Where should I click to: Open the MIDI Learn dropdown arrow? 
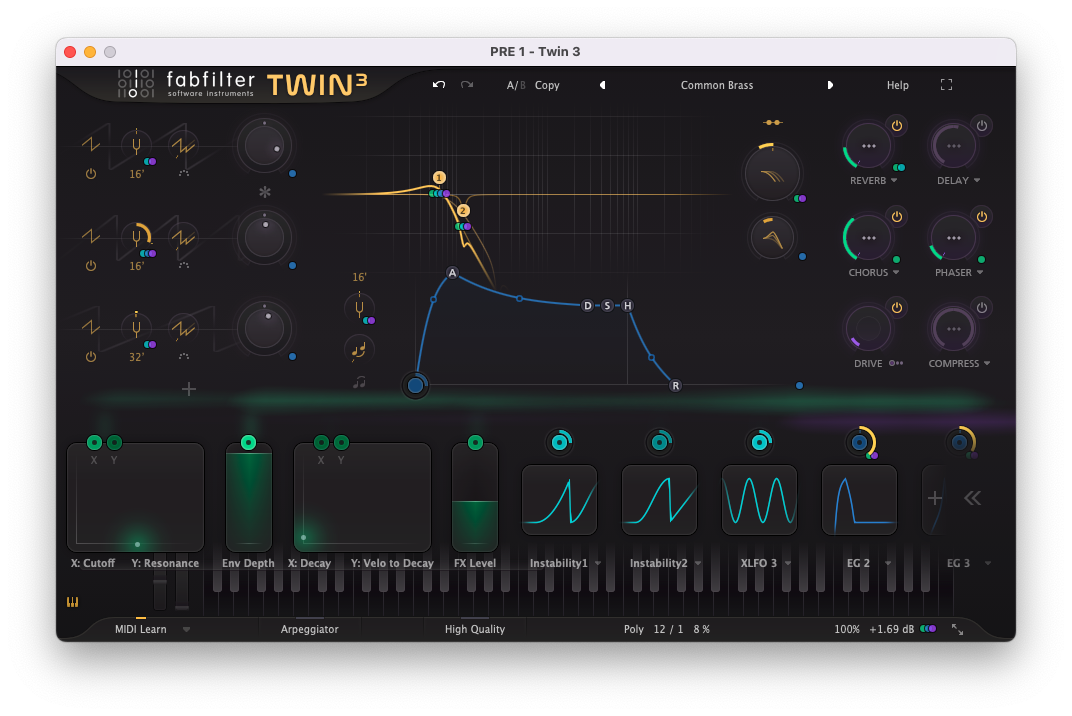coord(186,630)
